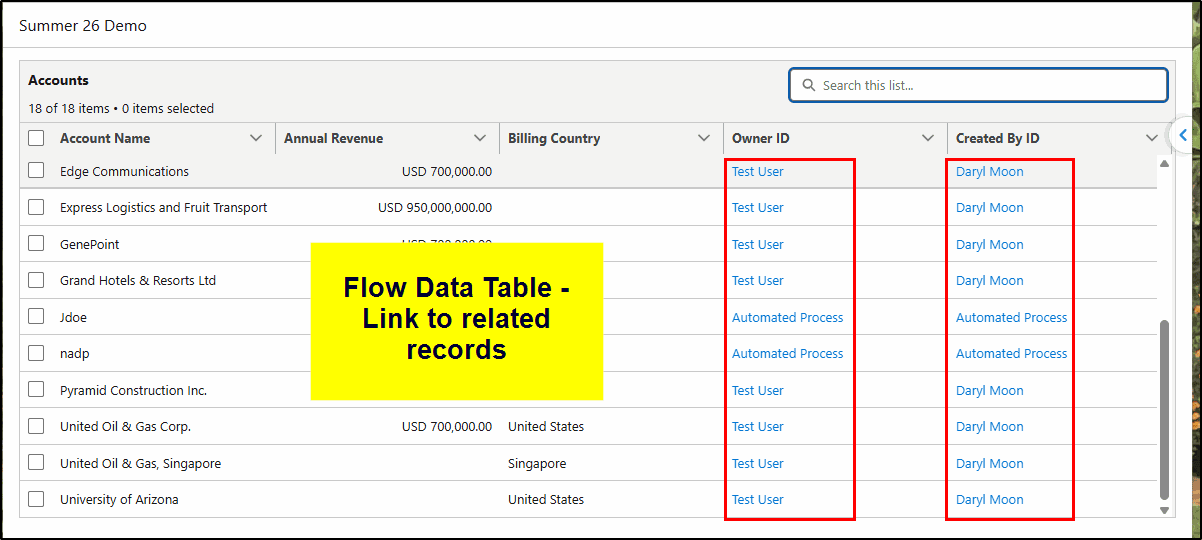Open Test User link for University of Arizona

click(x=757, y=499)
